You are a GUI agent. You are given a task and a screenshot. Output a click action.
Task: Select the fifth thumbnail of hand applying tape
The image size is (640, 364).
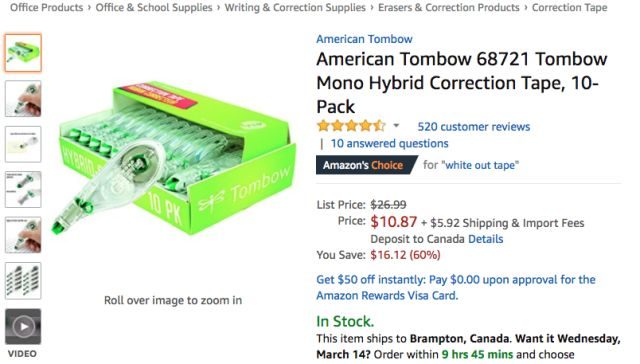[x=23, y=235]
